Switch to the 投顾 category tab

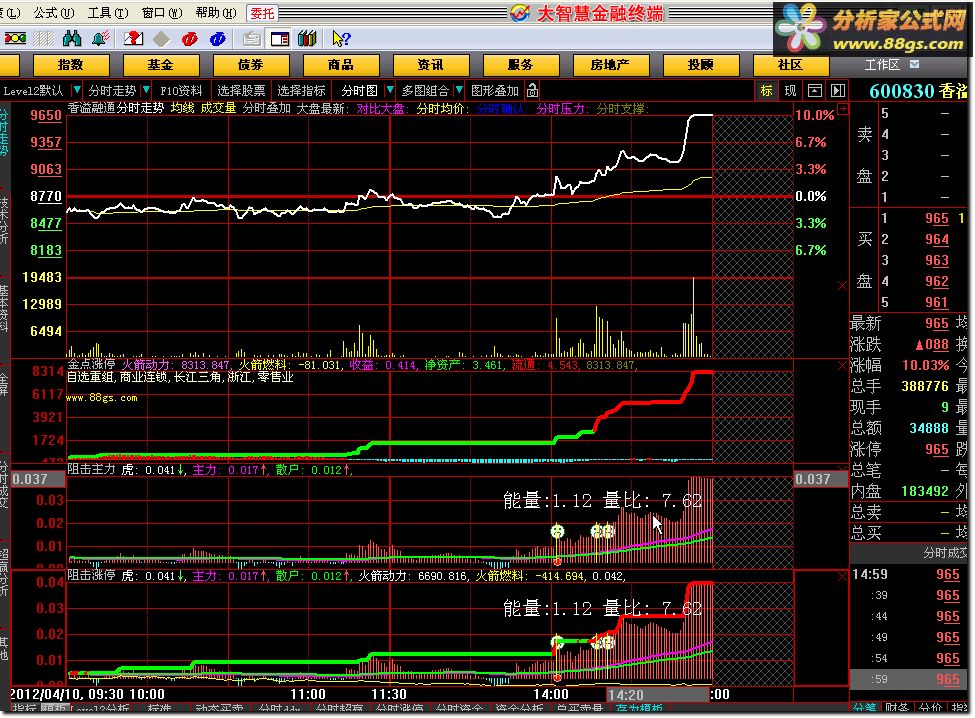coord(701,65)
